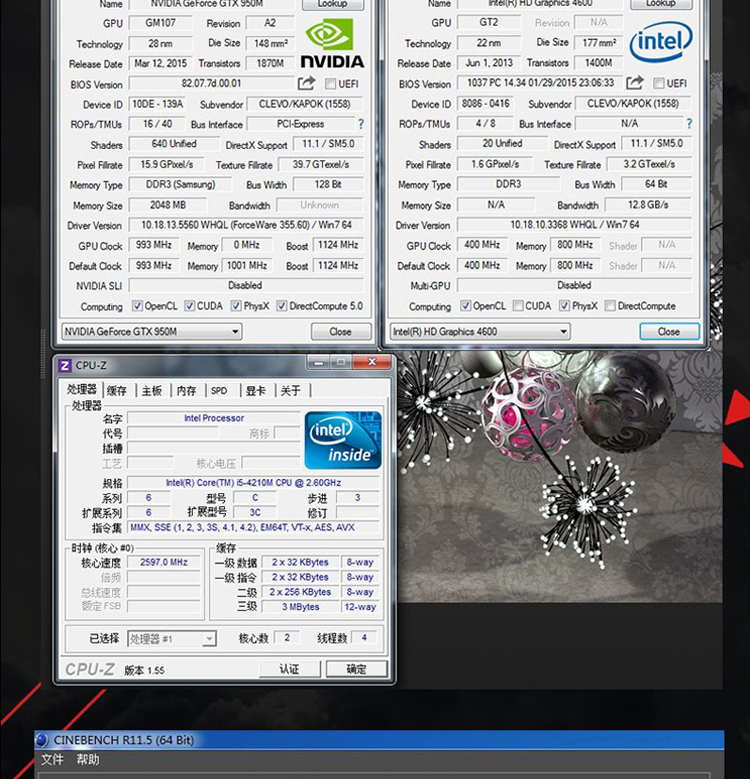Click Intel Device ID value 8086 - 0416
The width and height of the screenshot is (750, 779).
(x=486, y=103)
